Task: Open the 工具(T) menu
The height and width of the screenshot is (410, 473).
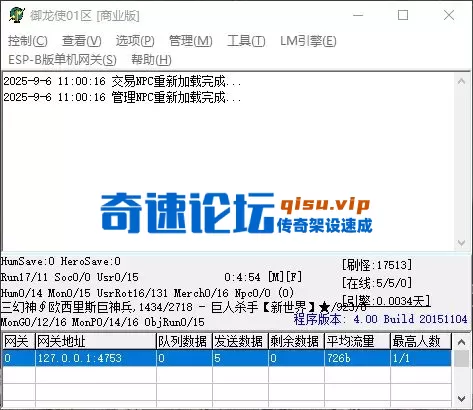Action: coord(246,41)
